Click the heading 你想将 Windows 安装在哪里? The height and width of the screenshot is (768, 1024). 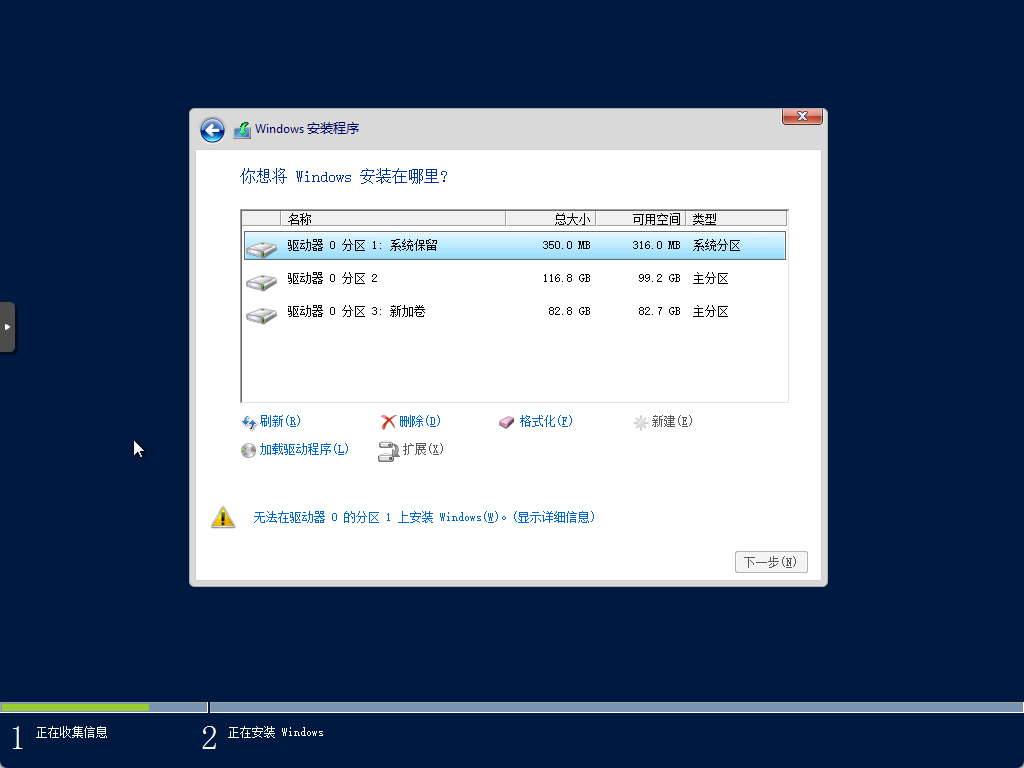point(344,176)
